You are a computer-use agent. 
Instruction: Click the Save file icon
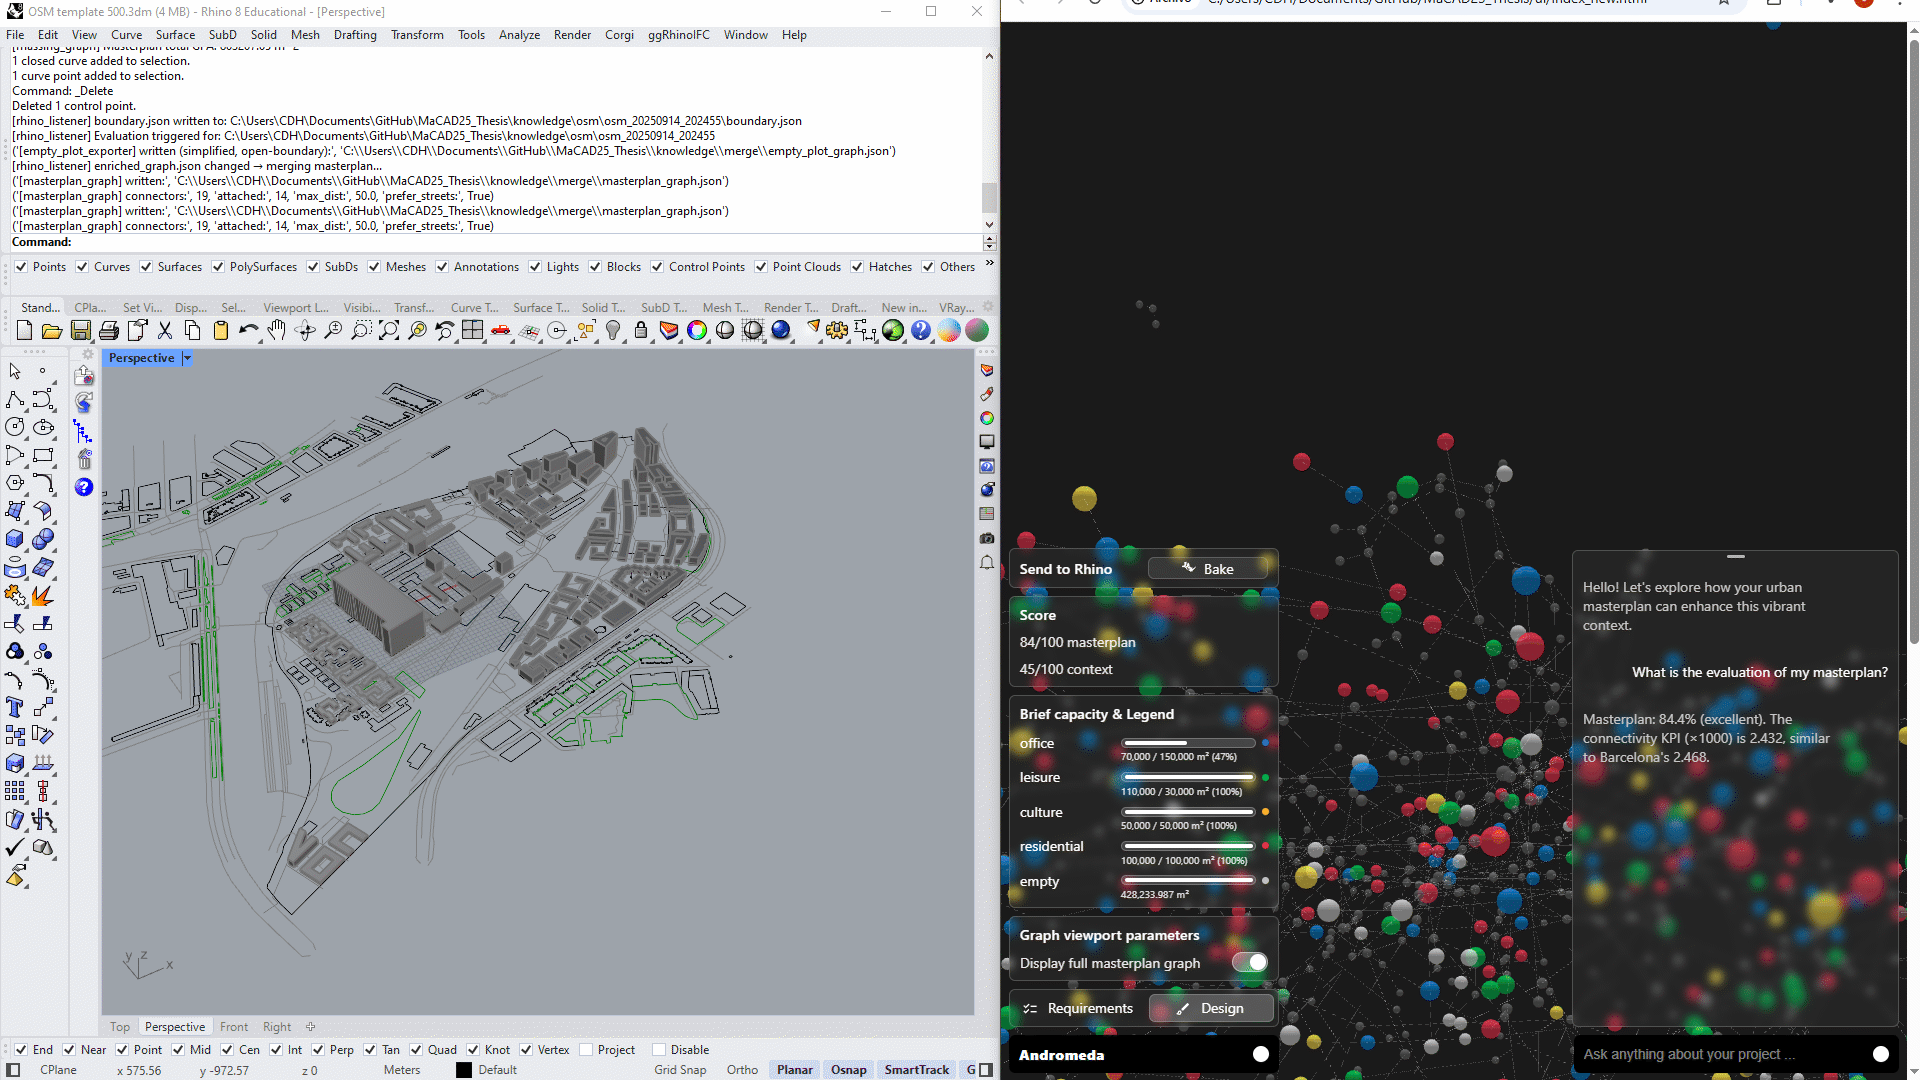[x=81, y=331]
